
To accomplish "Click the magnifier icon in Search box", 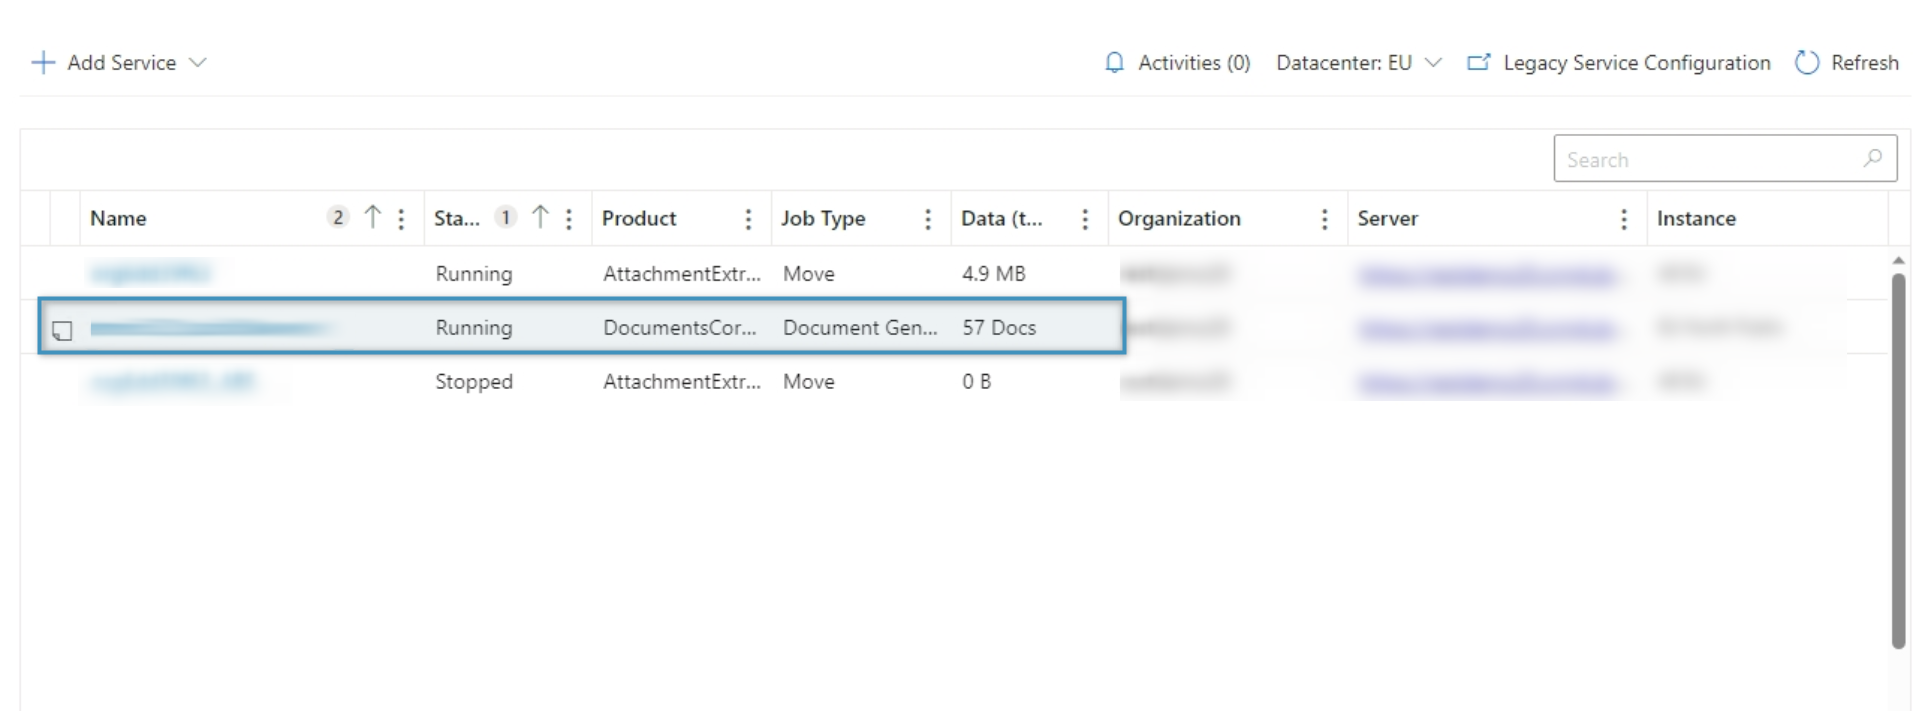I will (1872, 159).
